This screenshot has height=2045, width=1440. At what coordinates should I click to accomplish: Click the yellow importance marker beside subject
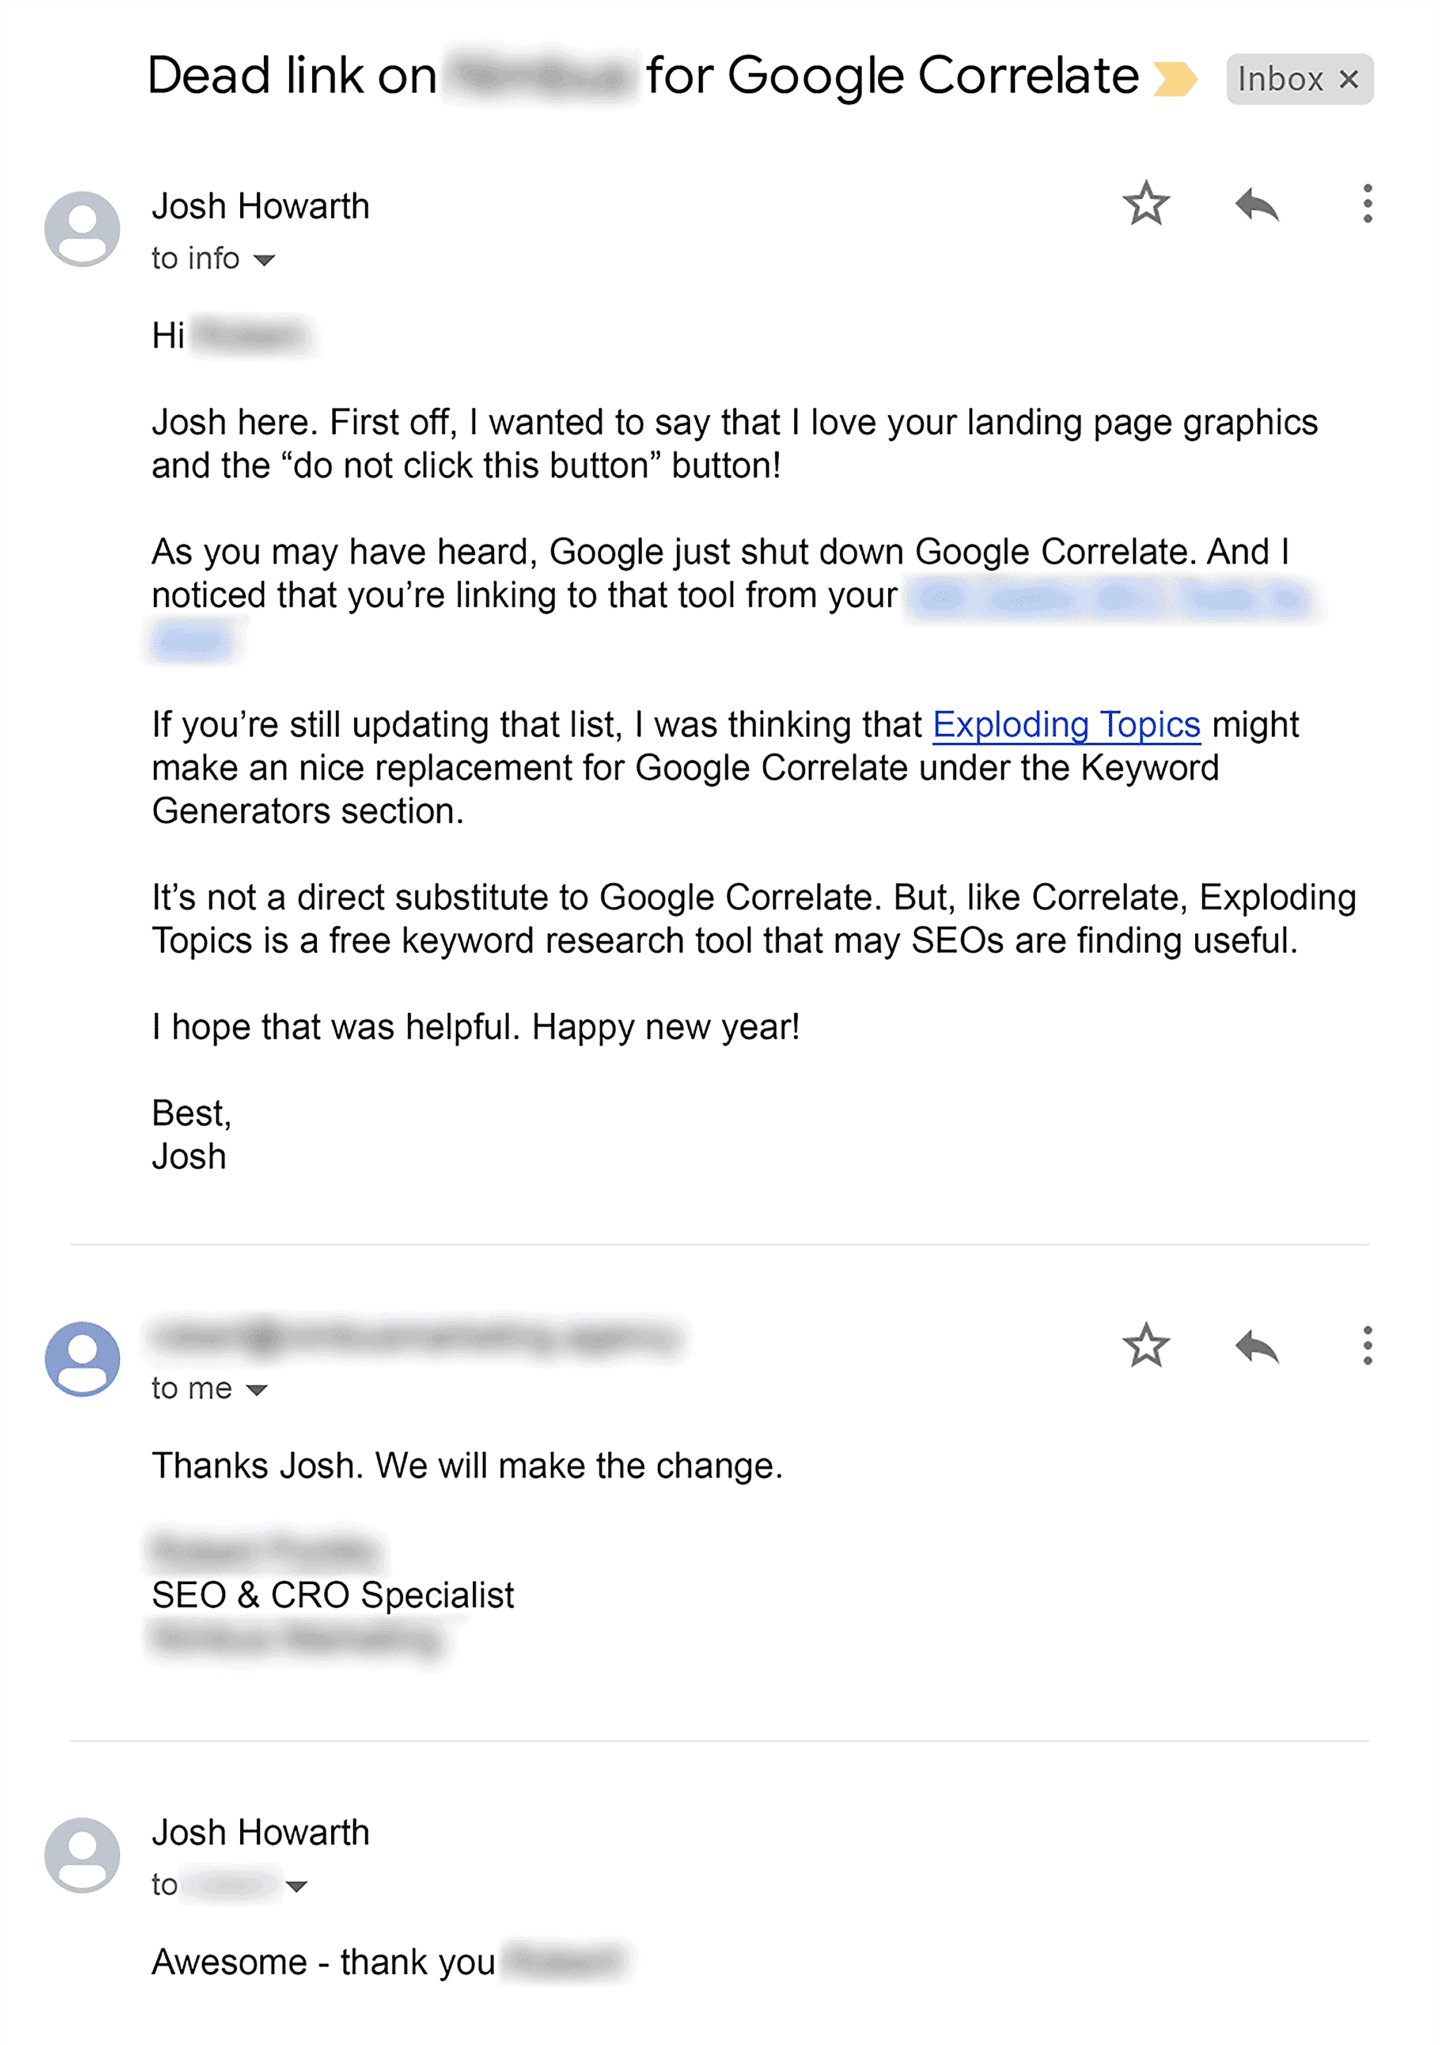pyautogui.click(x=1174, y=79)
